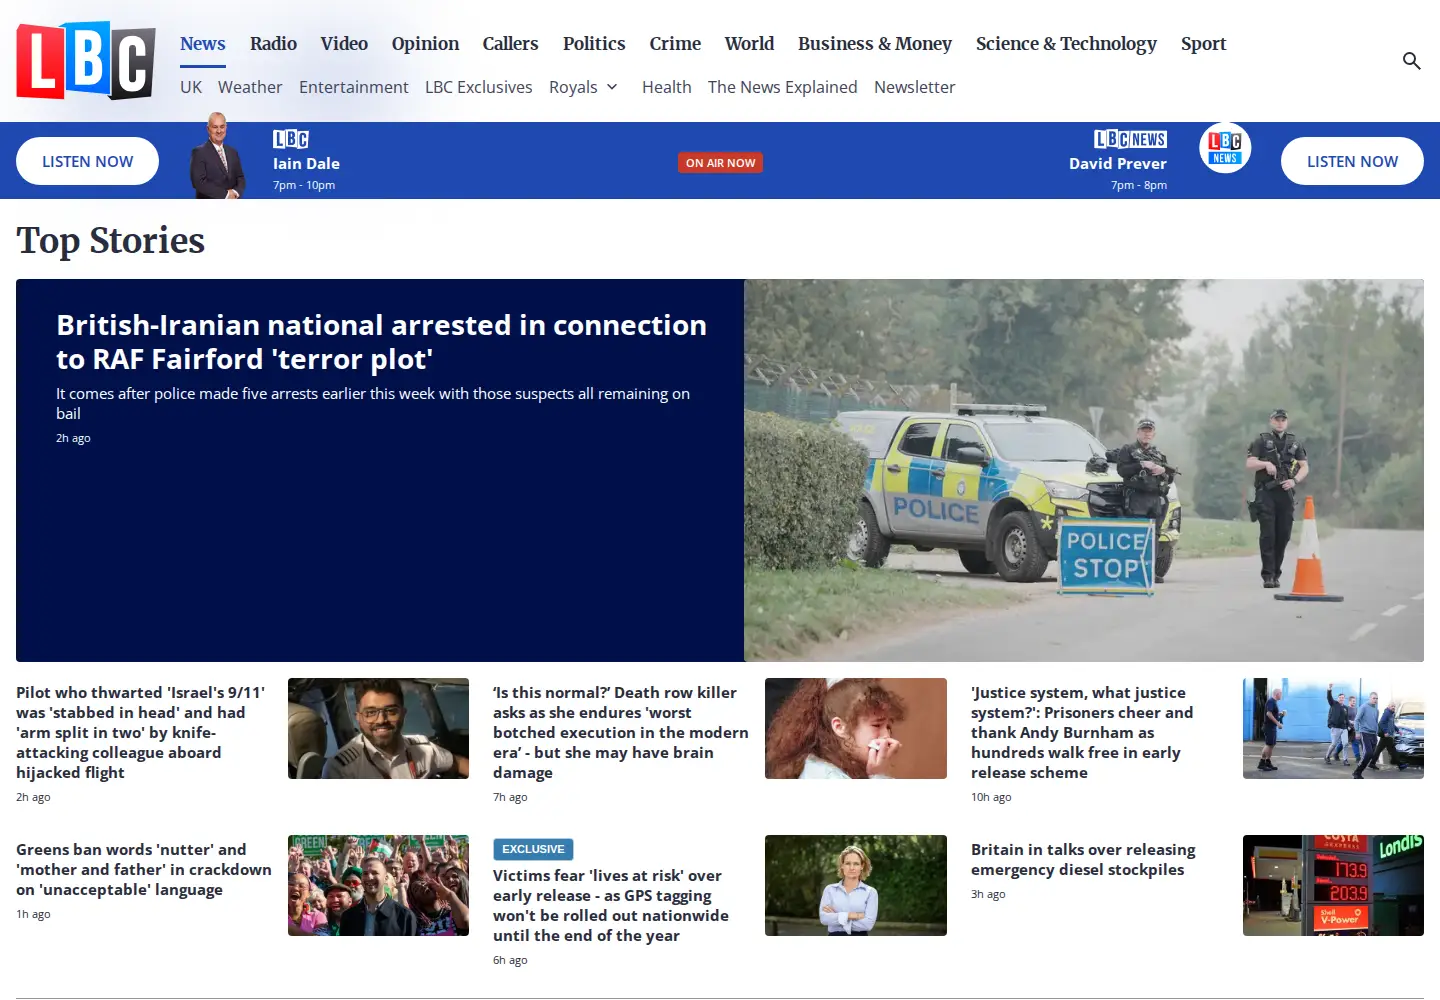Open the search magnifier icon
This screenshot has width=1440, height=1000.
pyautogui.click(x=1411, y=61)
